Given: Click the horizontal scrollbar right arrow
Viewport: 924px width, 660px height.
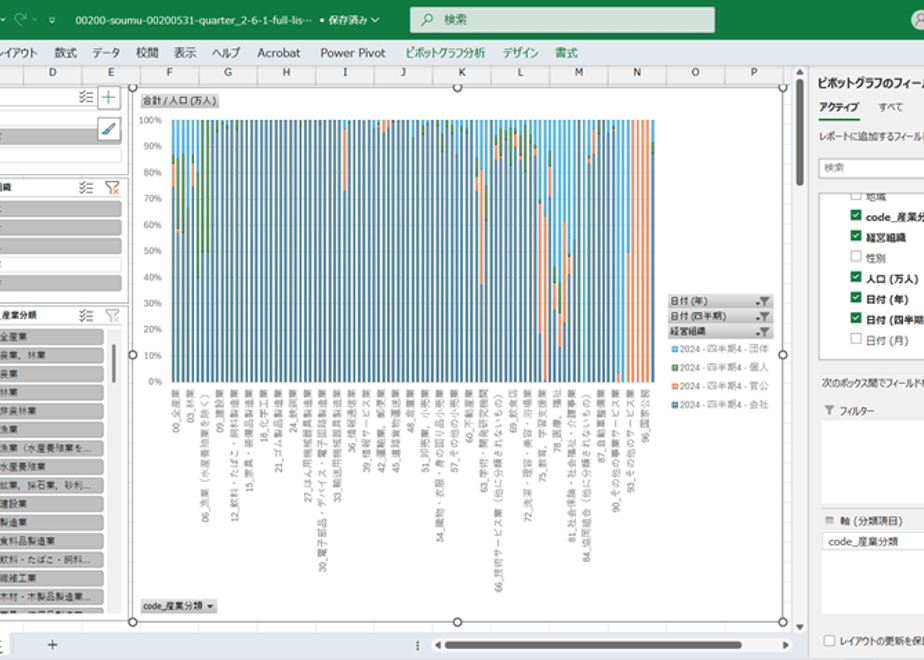Looking at the screenshot, I should point(786,645).
